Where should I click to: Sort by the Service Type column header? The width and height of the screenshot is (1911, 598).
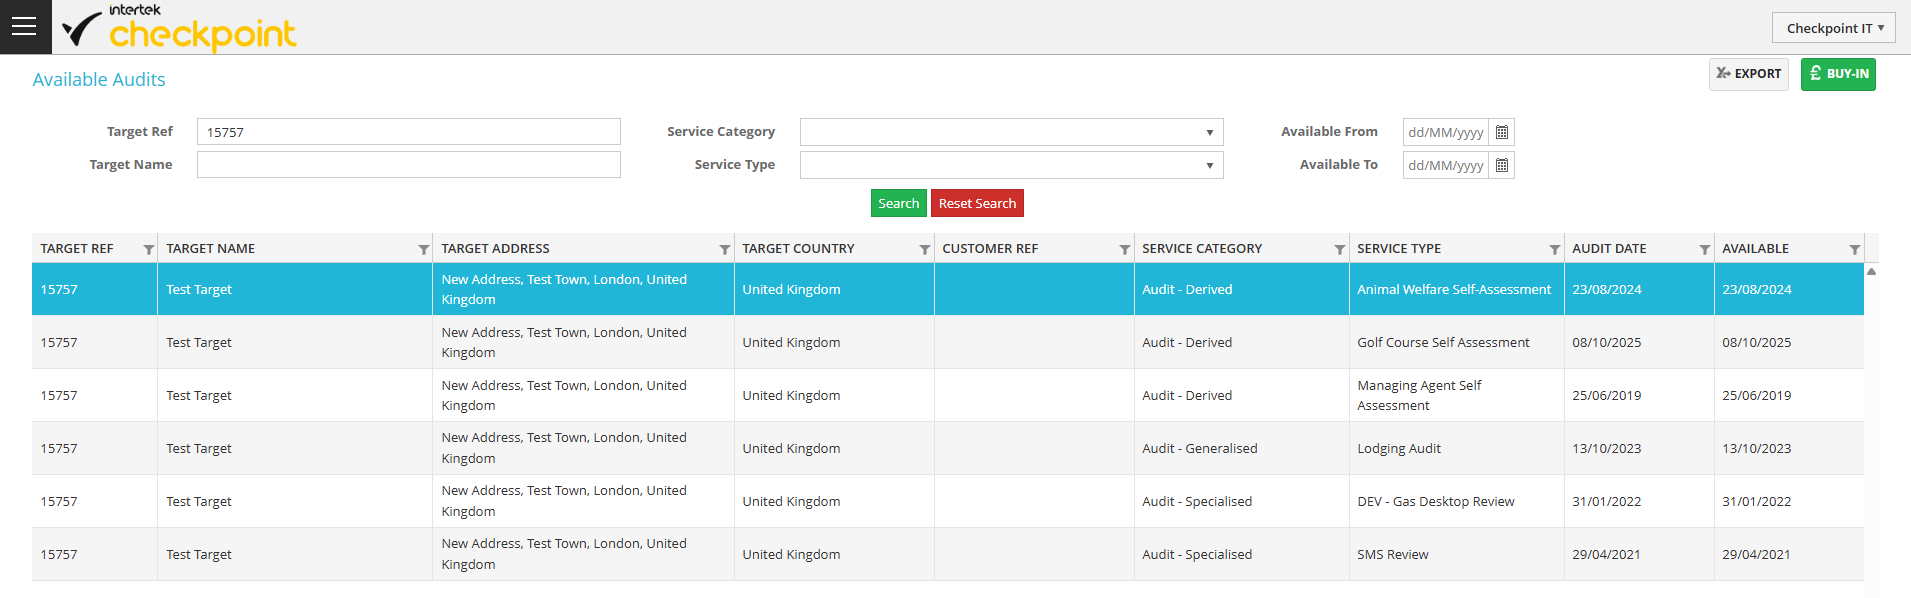1398,249
